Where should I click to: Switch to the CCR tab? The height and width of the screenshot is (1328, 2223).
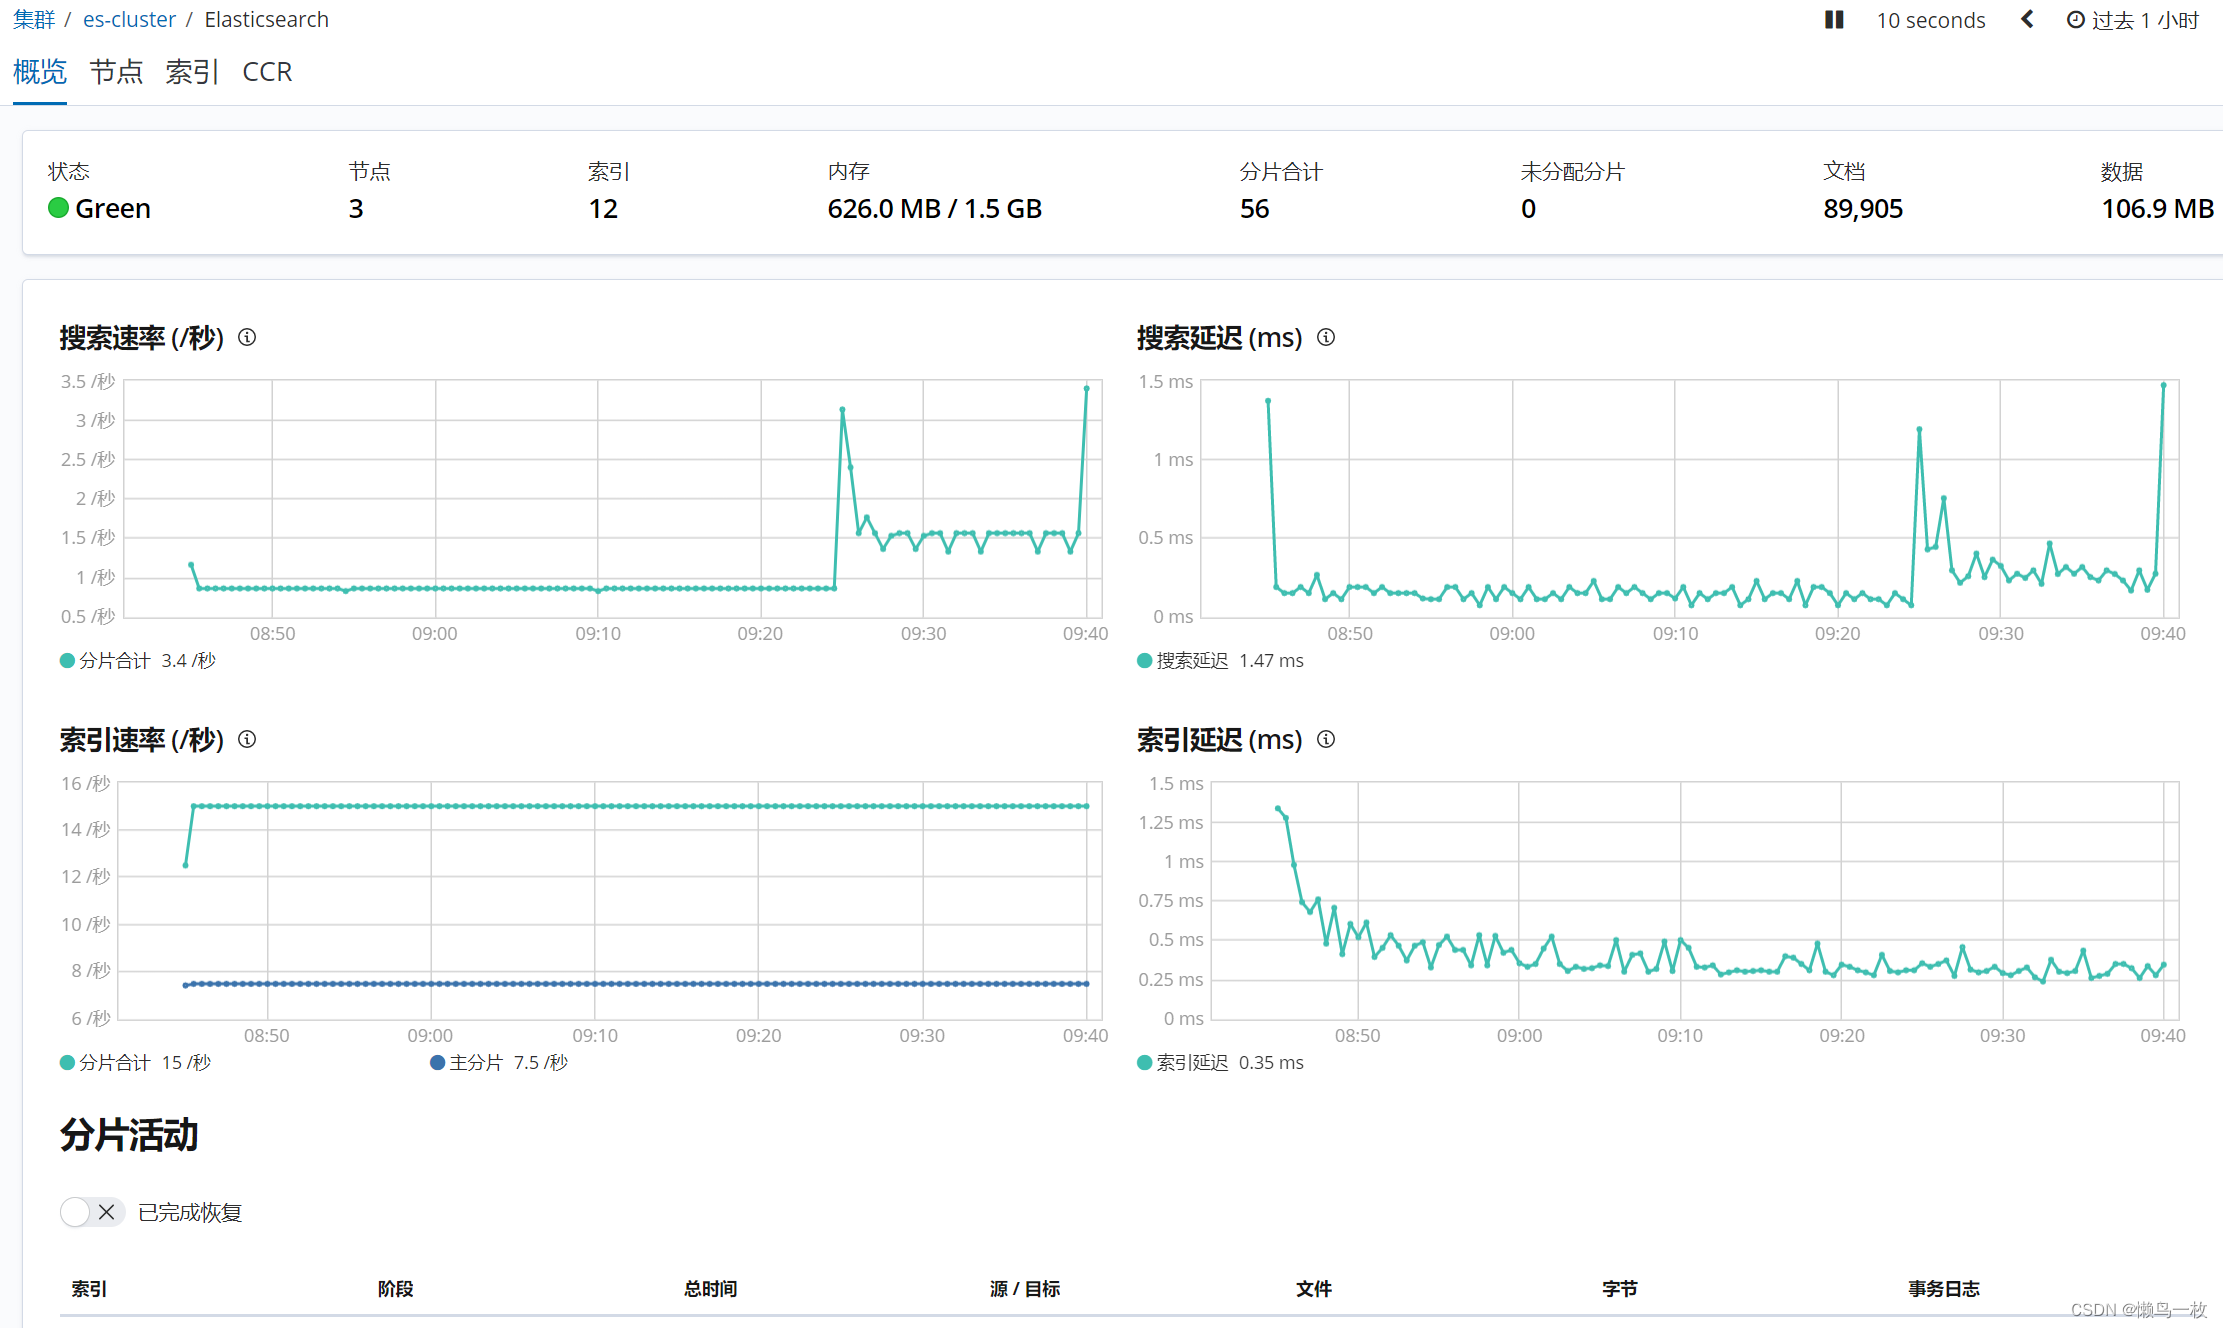point(267,72)
